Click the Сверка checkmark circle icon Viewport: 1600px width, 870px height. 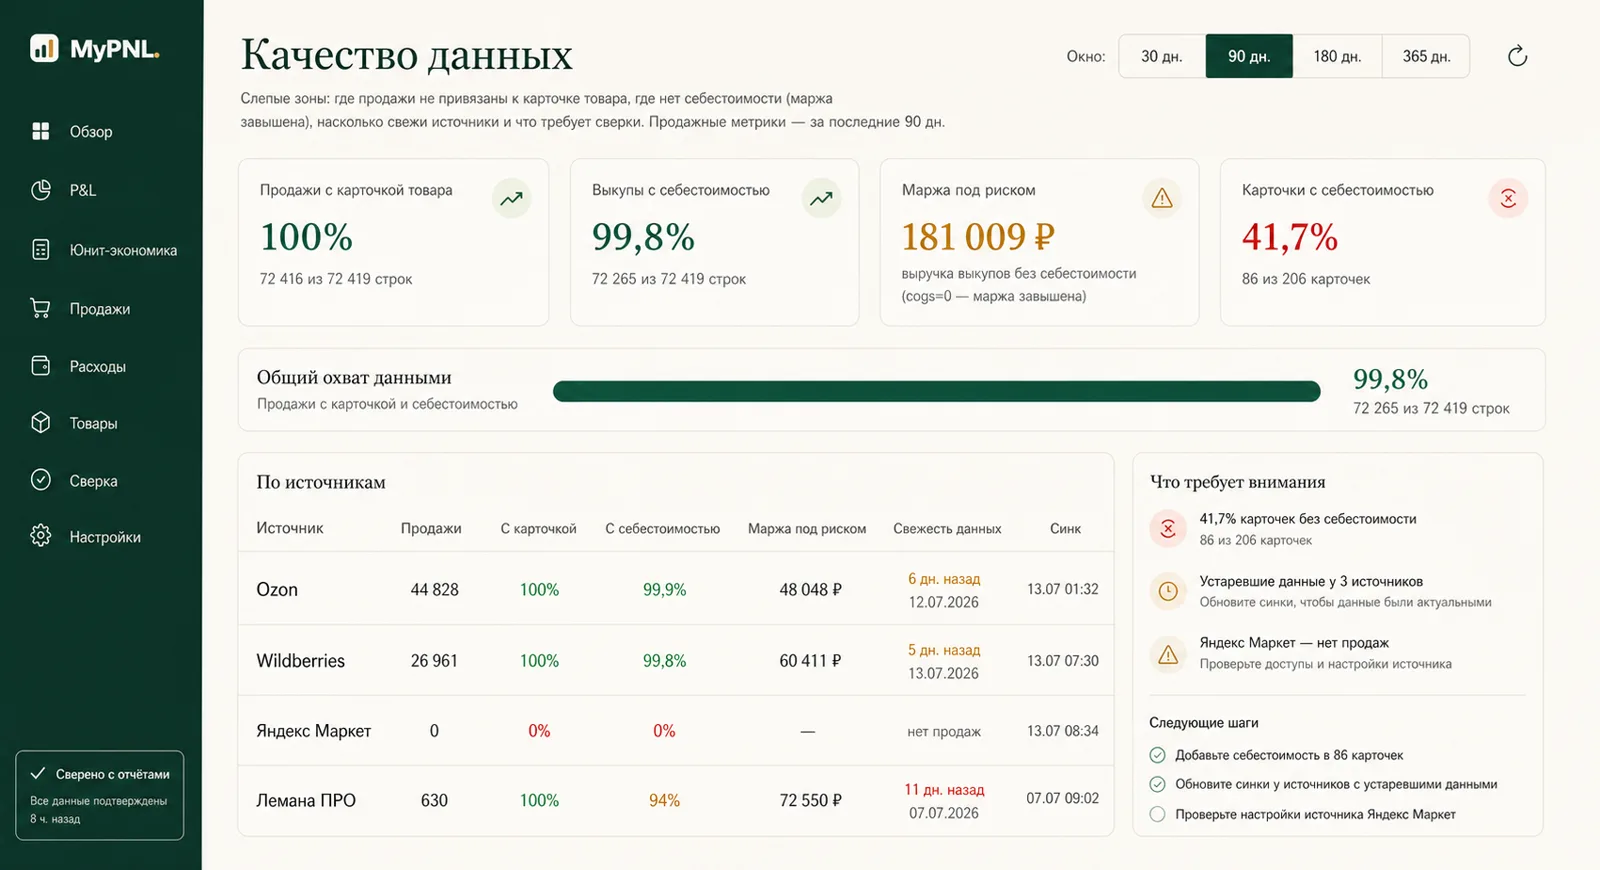[41, 480]
